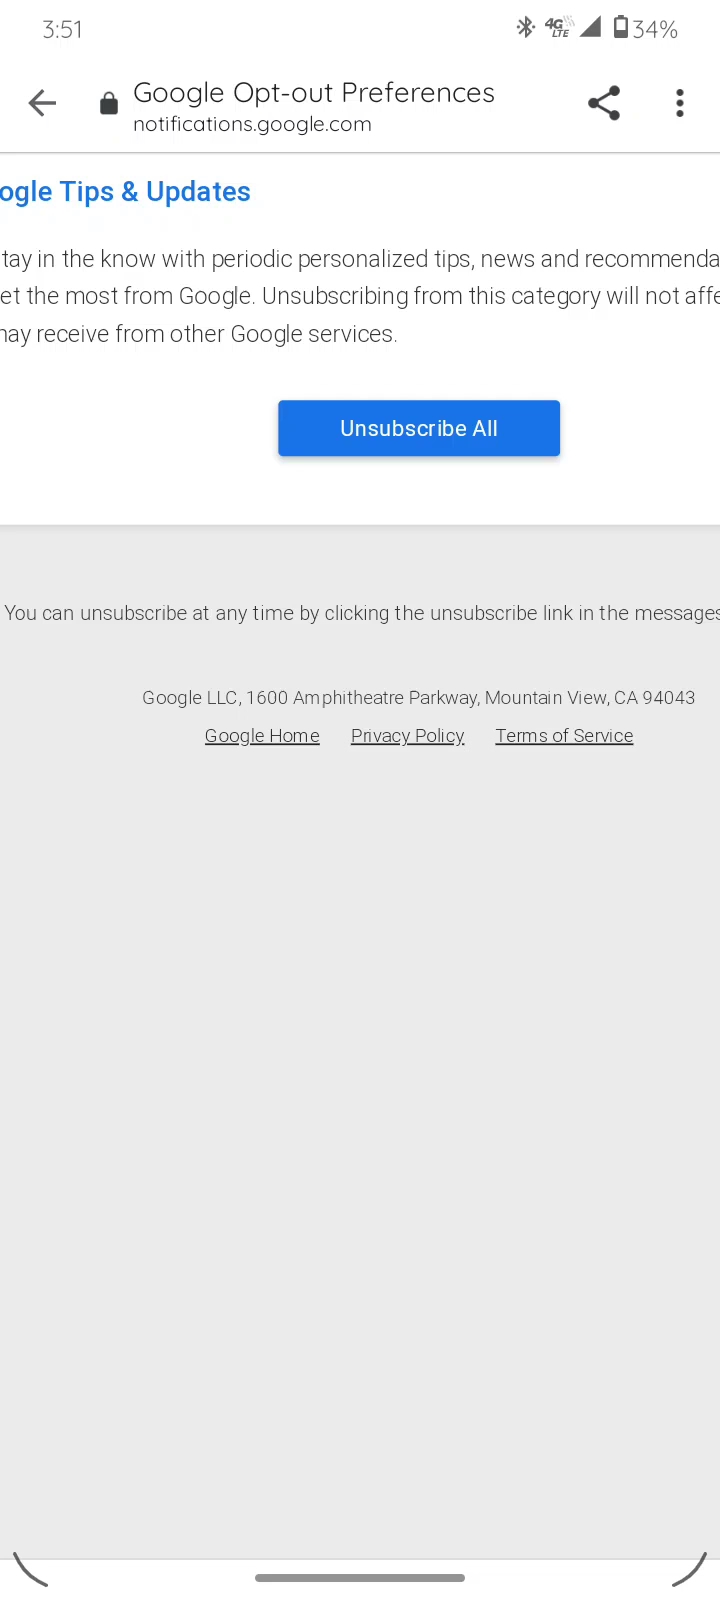Open the Terms of Service link

point(564,736)
